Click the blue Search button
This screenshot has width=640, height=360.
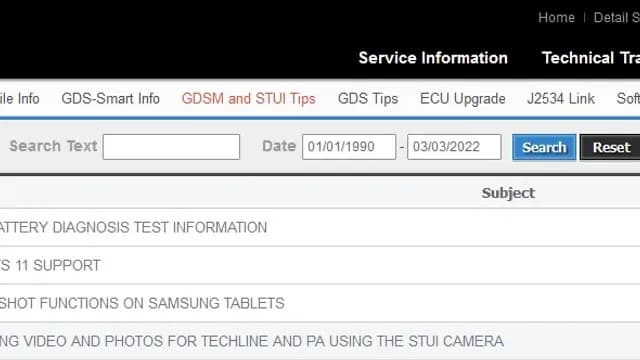click(x=544, y=147)
